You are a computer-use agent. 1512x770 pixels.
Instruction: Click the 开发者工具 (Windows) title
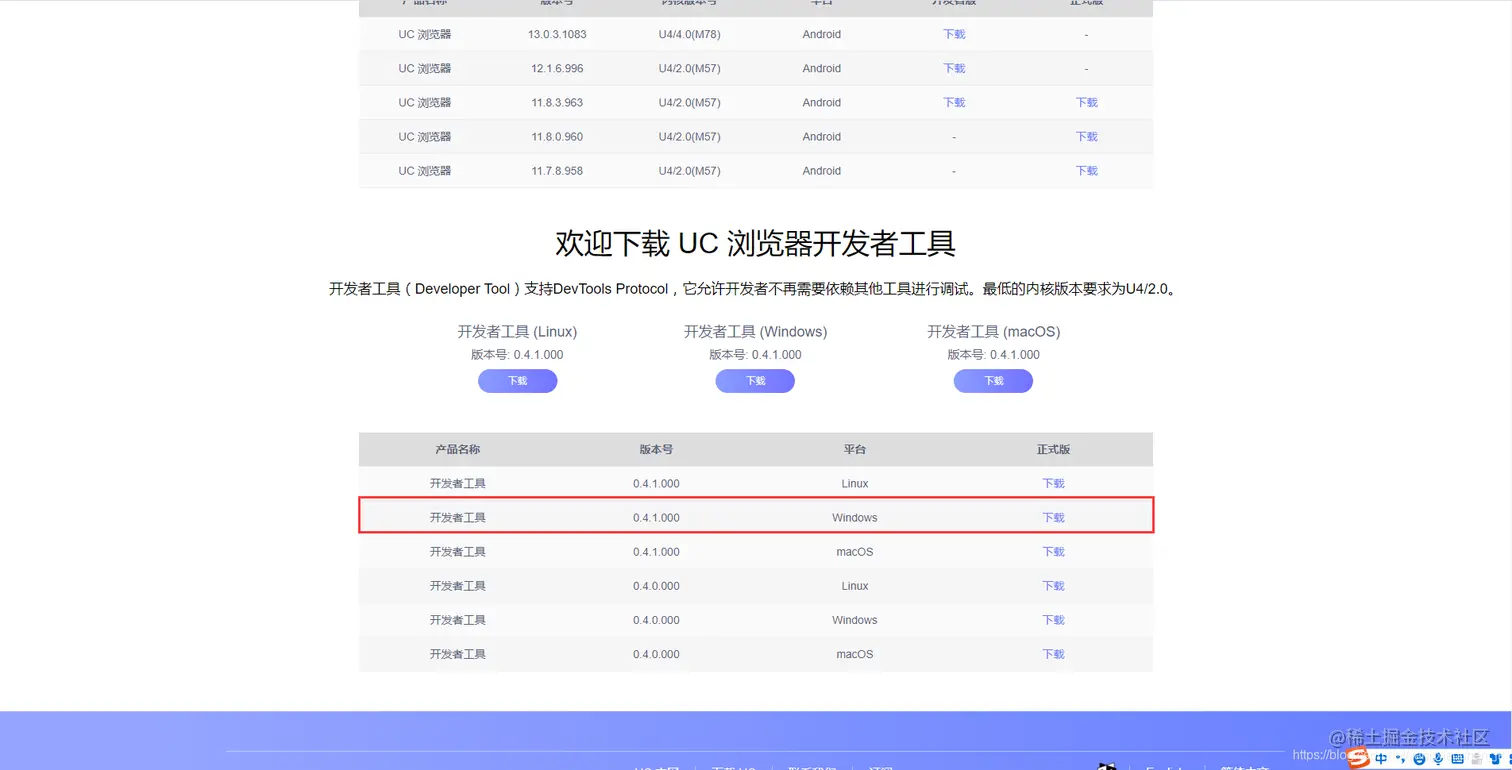tap(755, 331)
